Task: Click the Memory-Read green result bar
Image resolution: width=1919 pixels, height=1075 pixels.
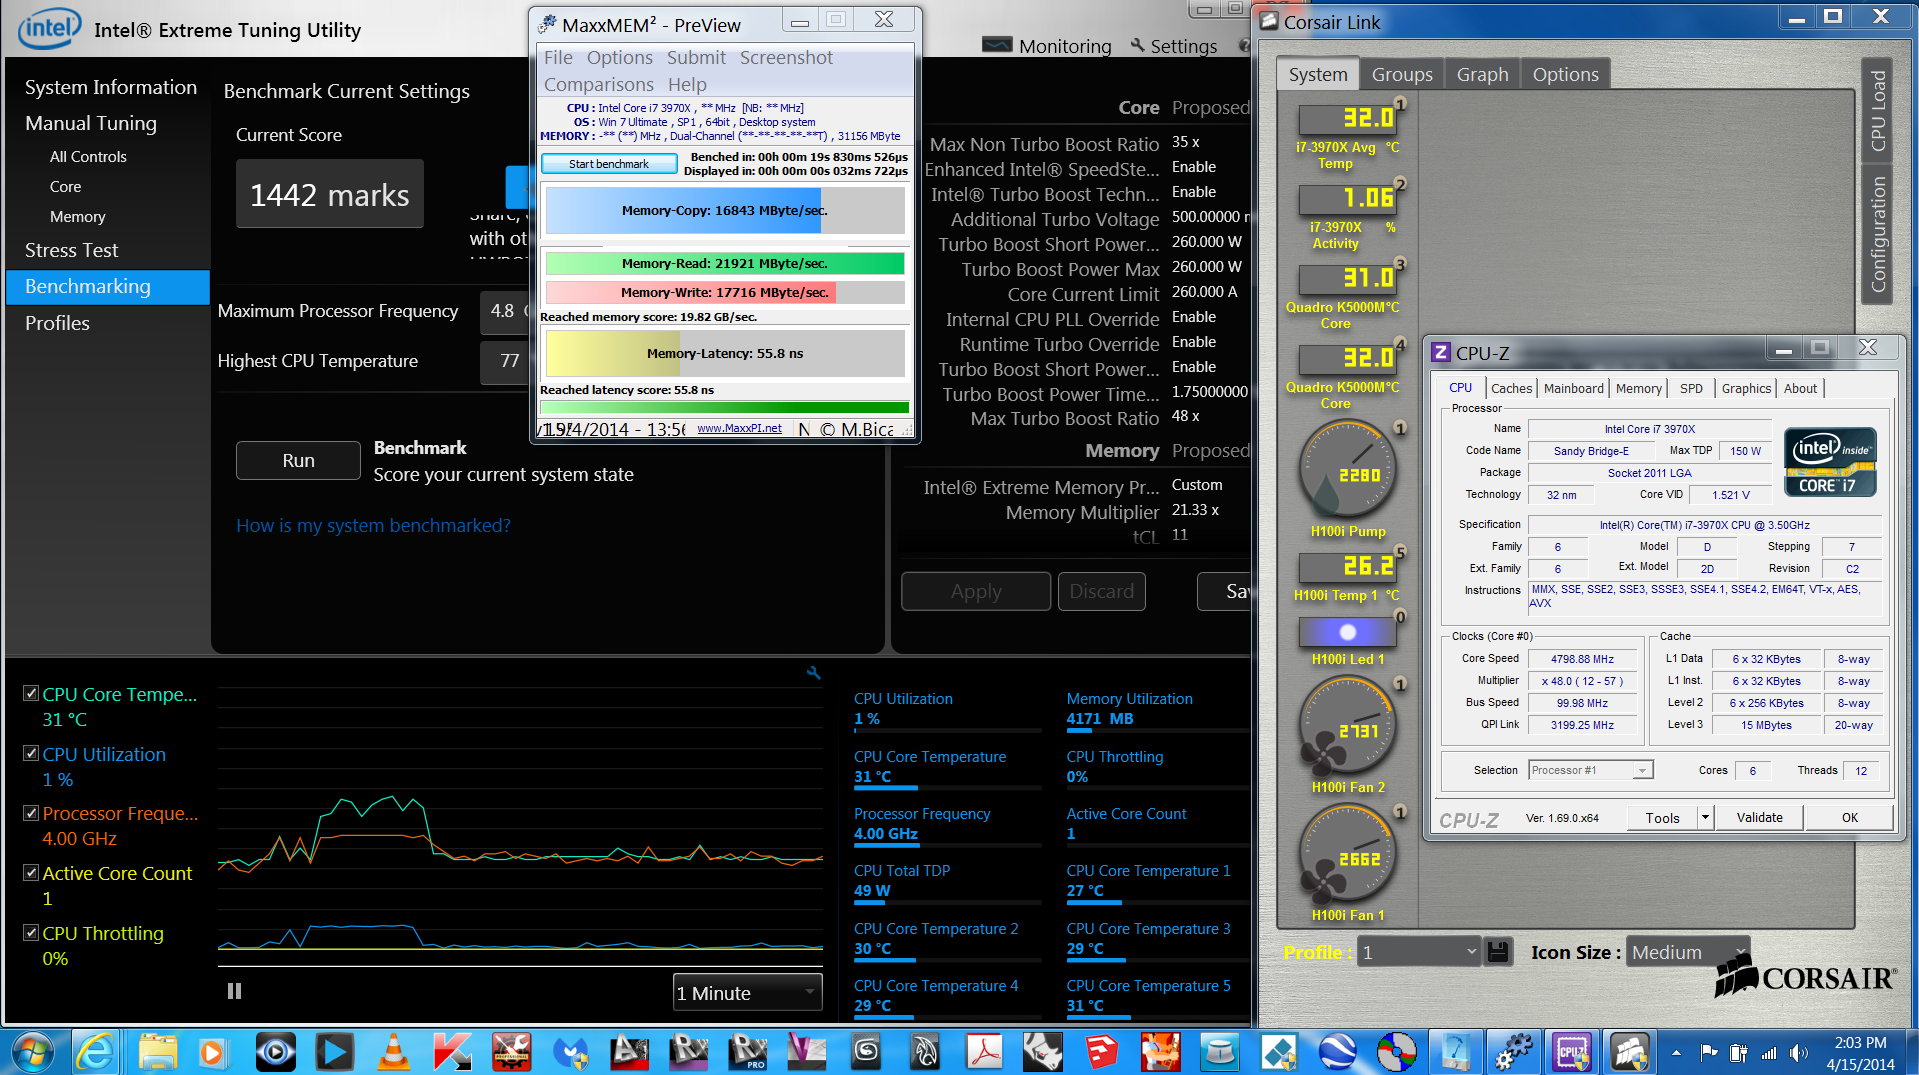Action: click(x=724, y=263)
